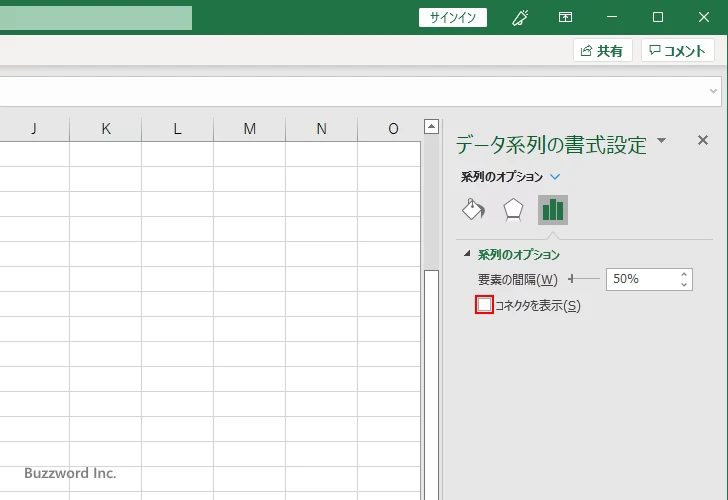Click the coming-soon features megaphone icon
This screenshot has width=728, height=500.
pyautogui.click(x=520, y=18)
